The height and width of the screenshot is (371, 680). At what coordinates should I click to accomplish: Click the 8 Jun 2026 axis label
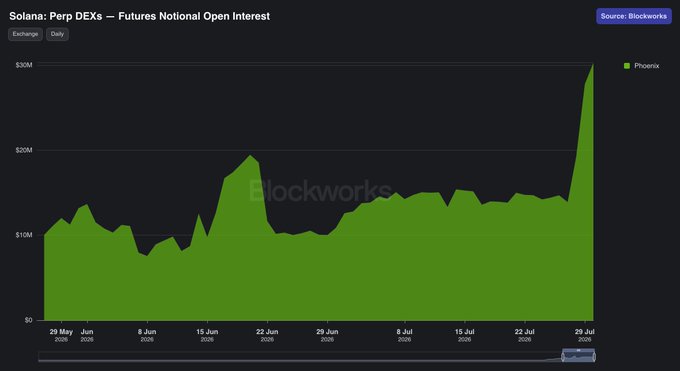pos(147,335)
